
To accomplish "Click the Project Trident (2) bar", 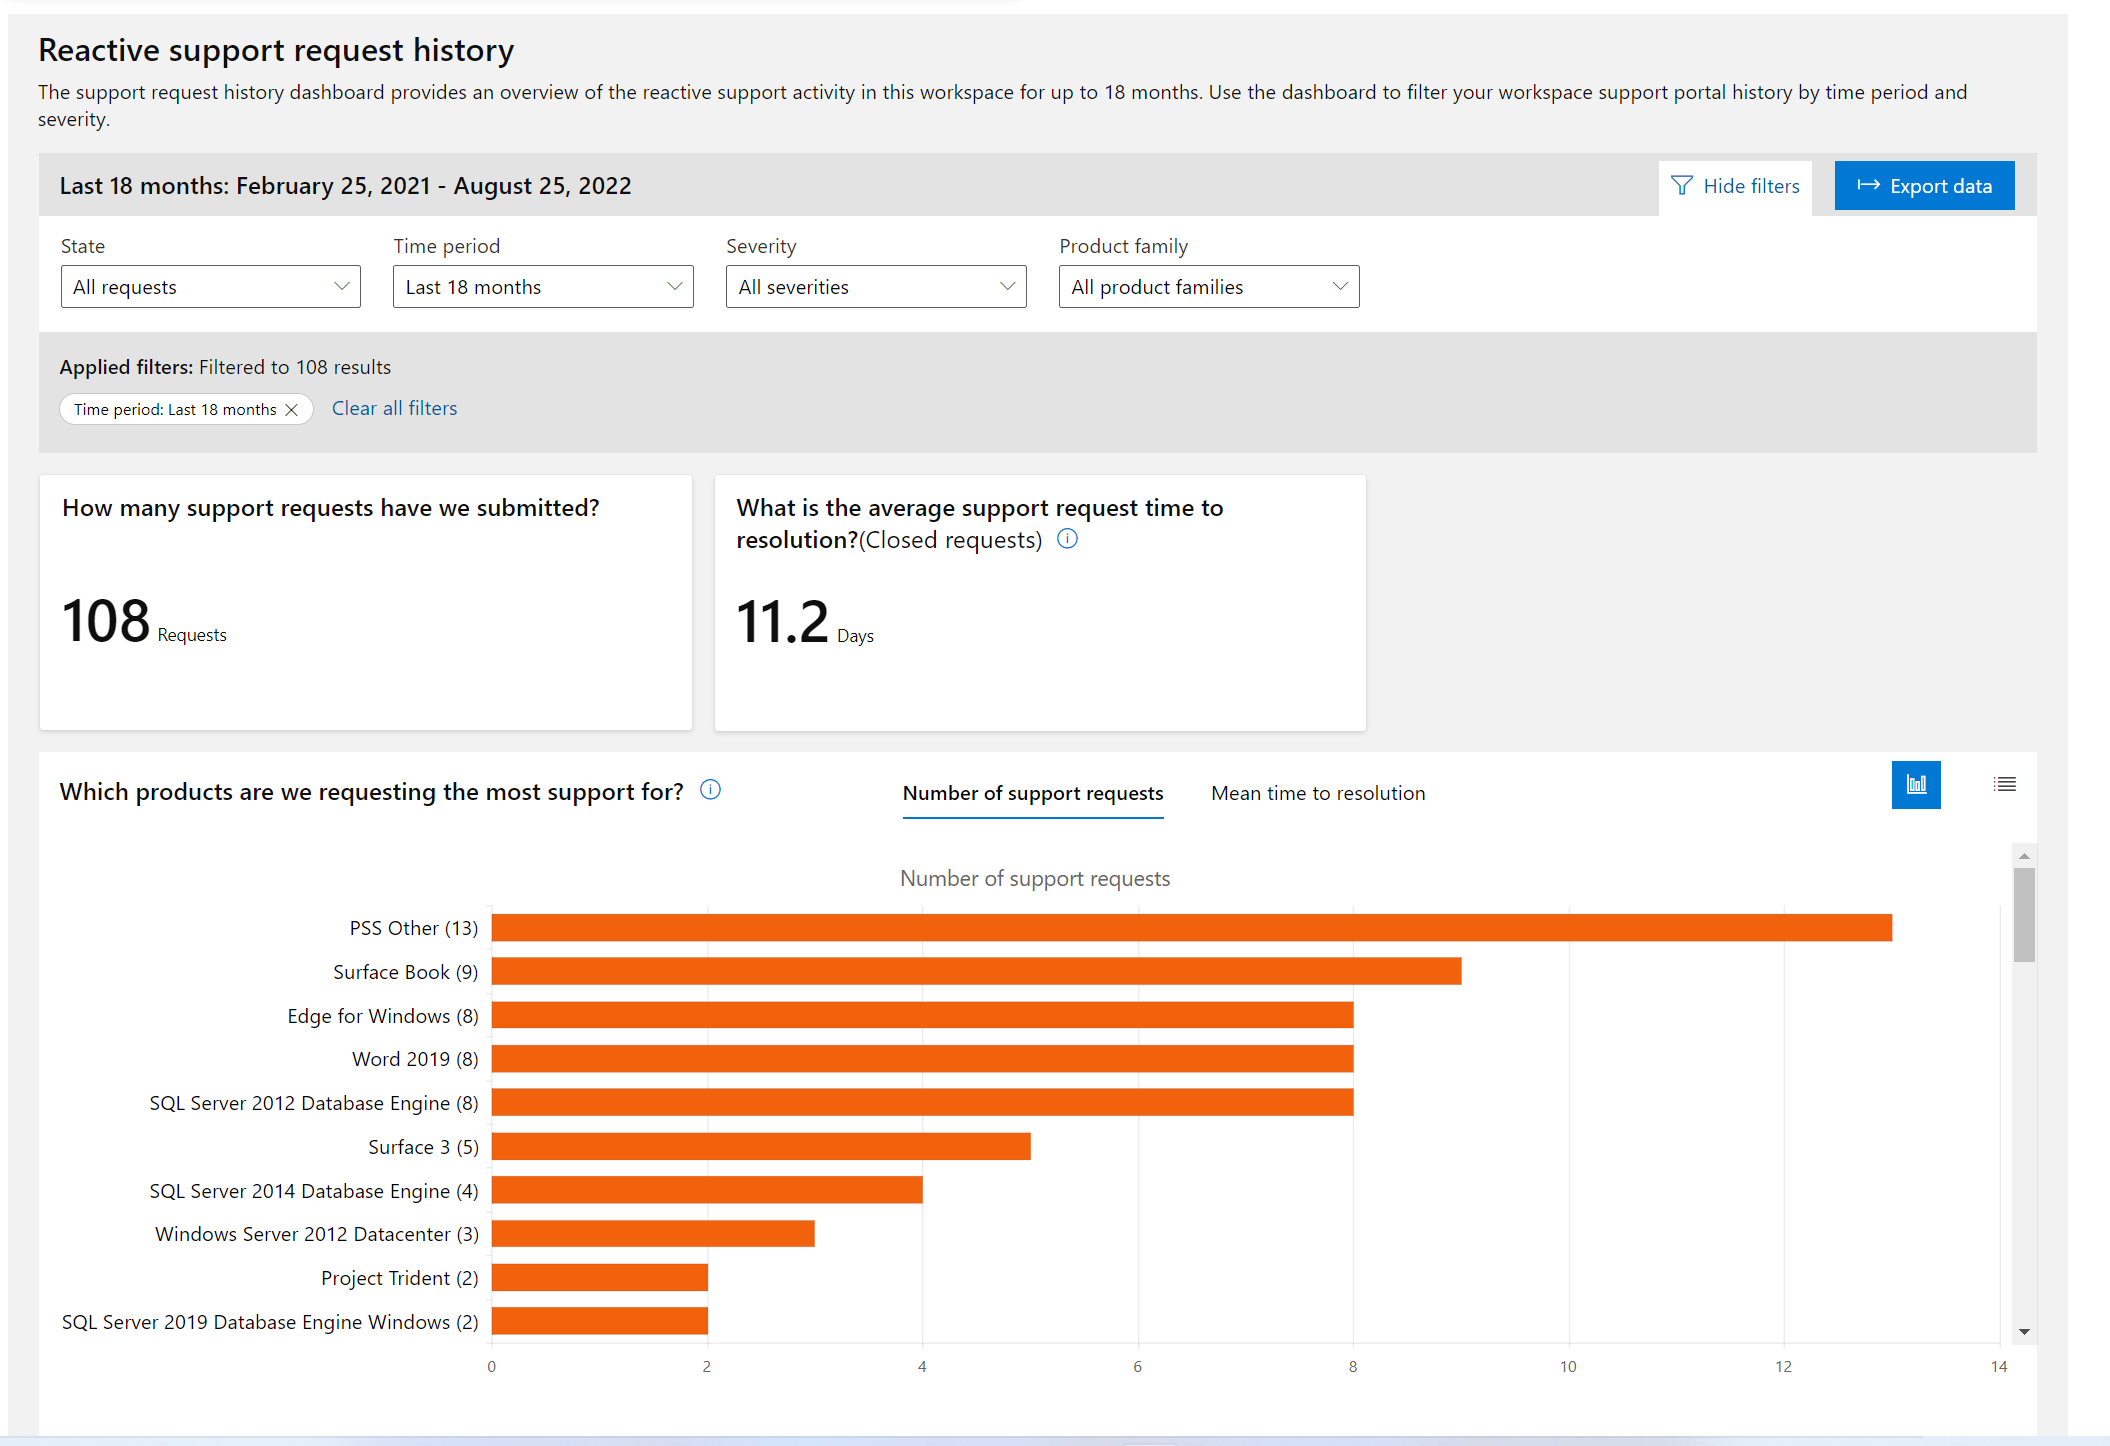I will pos(600,1277).
